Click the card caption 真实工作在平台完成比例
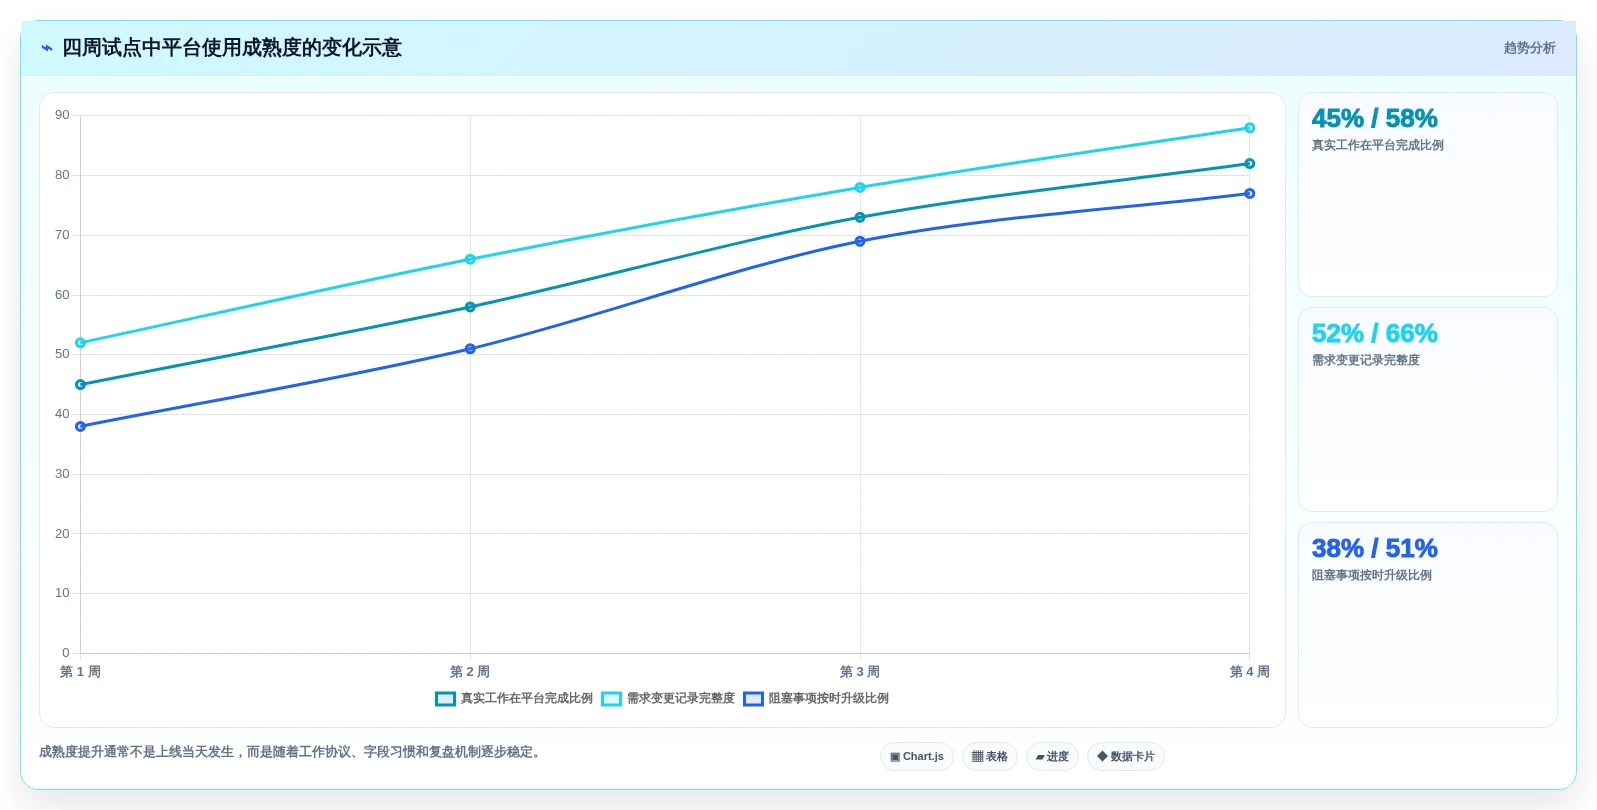Image resolution: width=1597 pixels, height=810 pixels. (1377, 145)
